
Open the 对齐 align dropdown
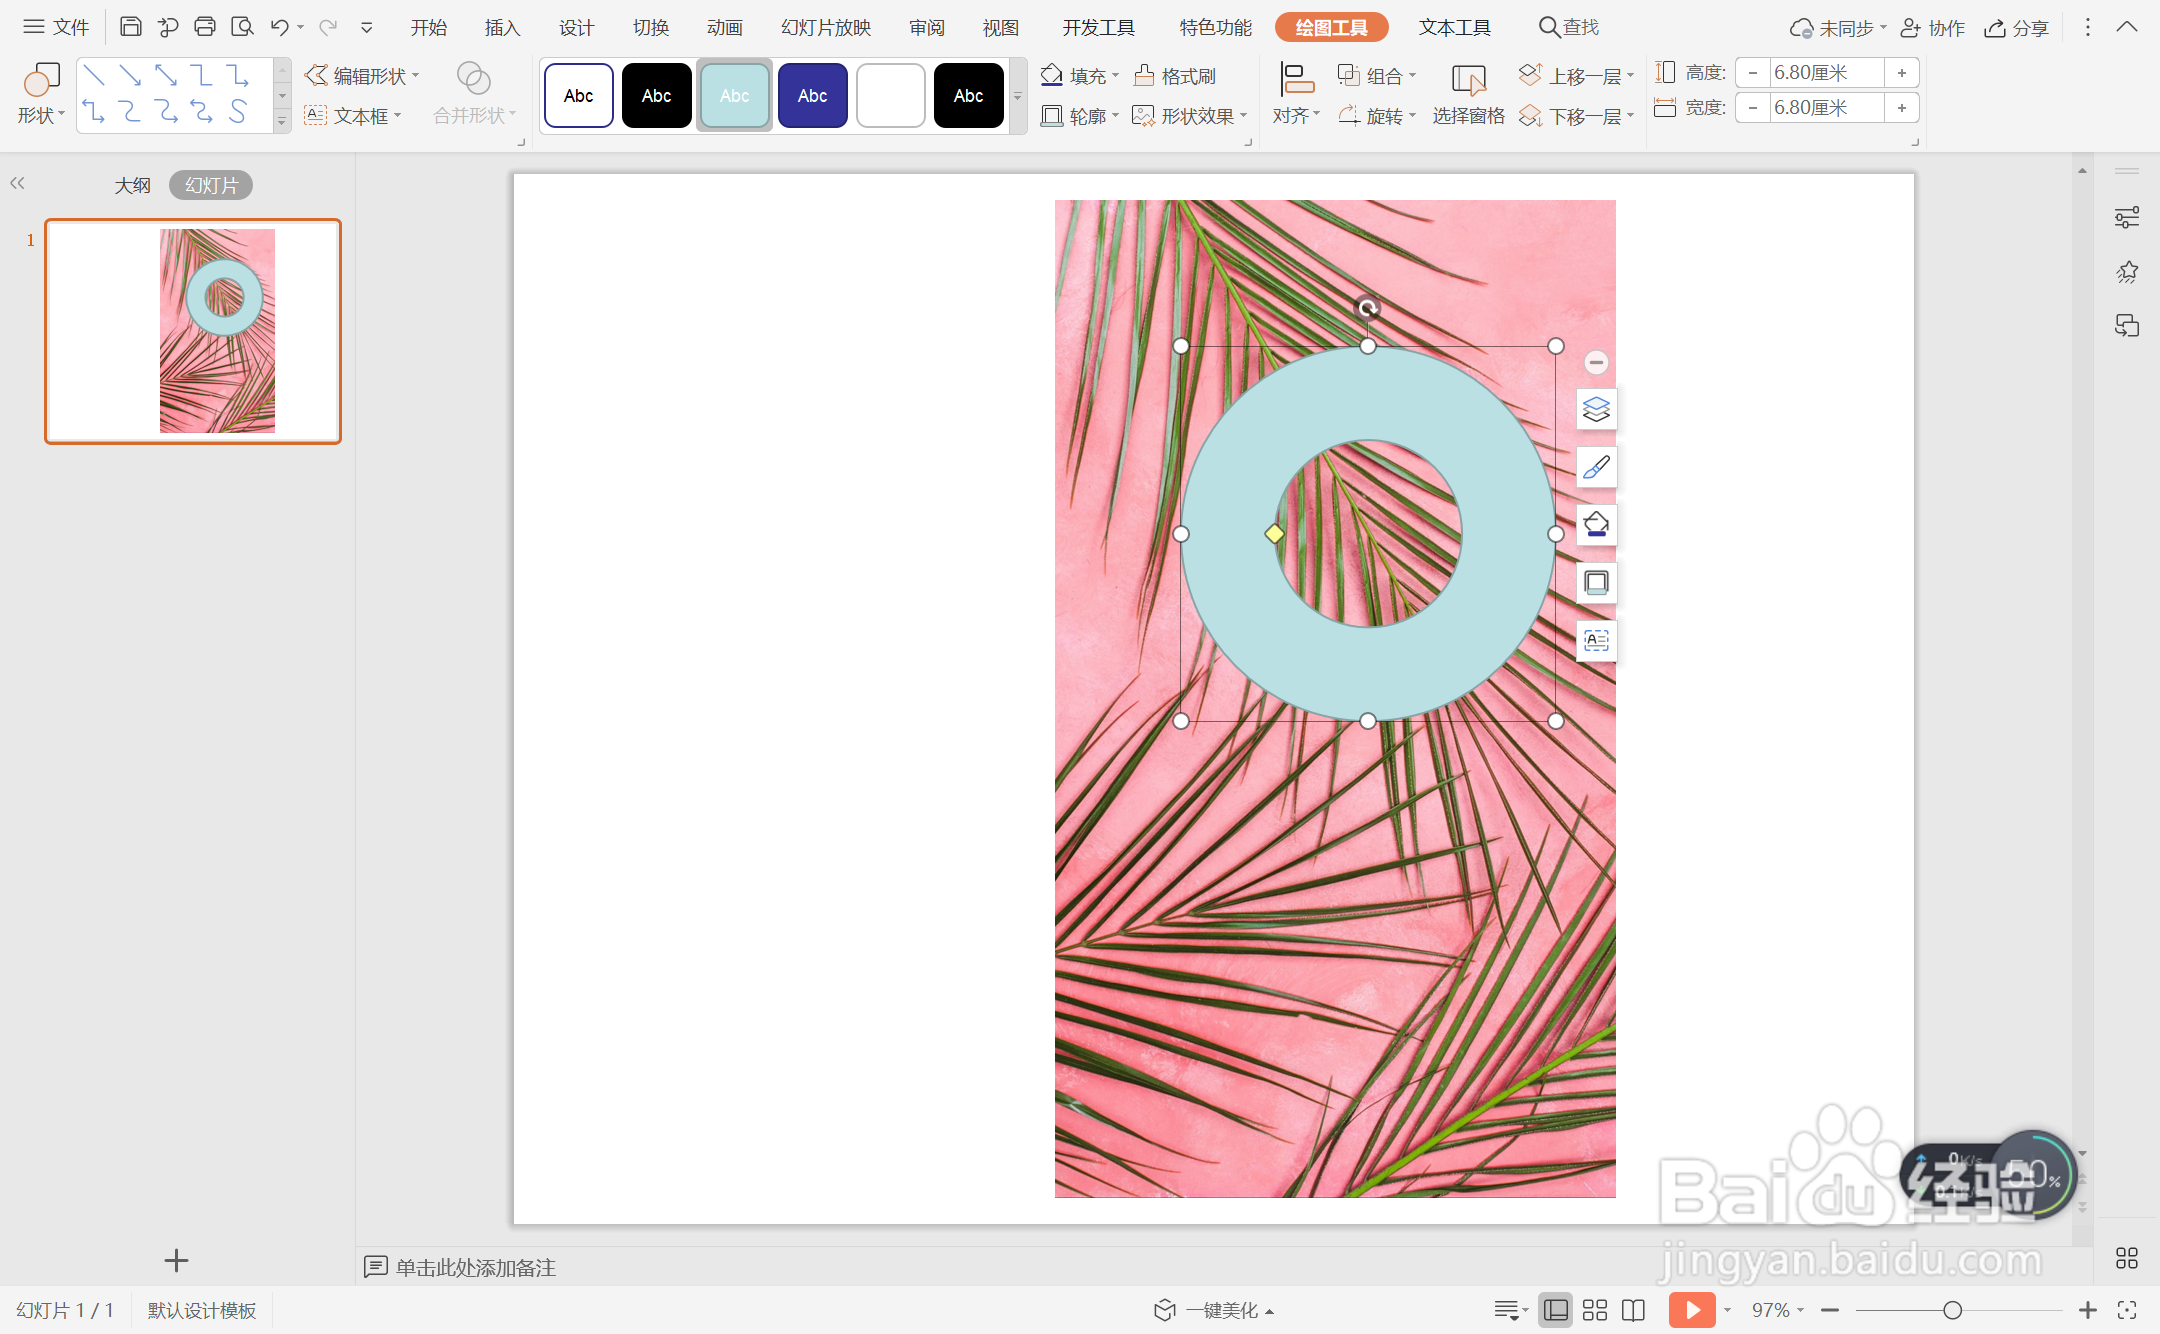point(1296,95)
